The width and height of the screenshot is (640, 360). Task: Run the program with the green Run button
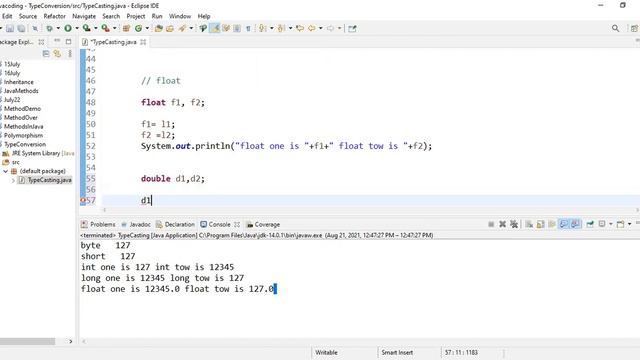click(x=68, y=29)
